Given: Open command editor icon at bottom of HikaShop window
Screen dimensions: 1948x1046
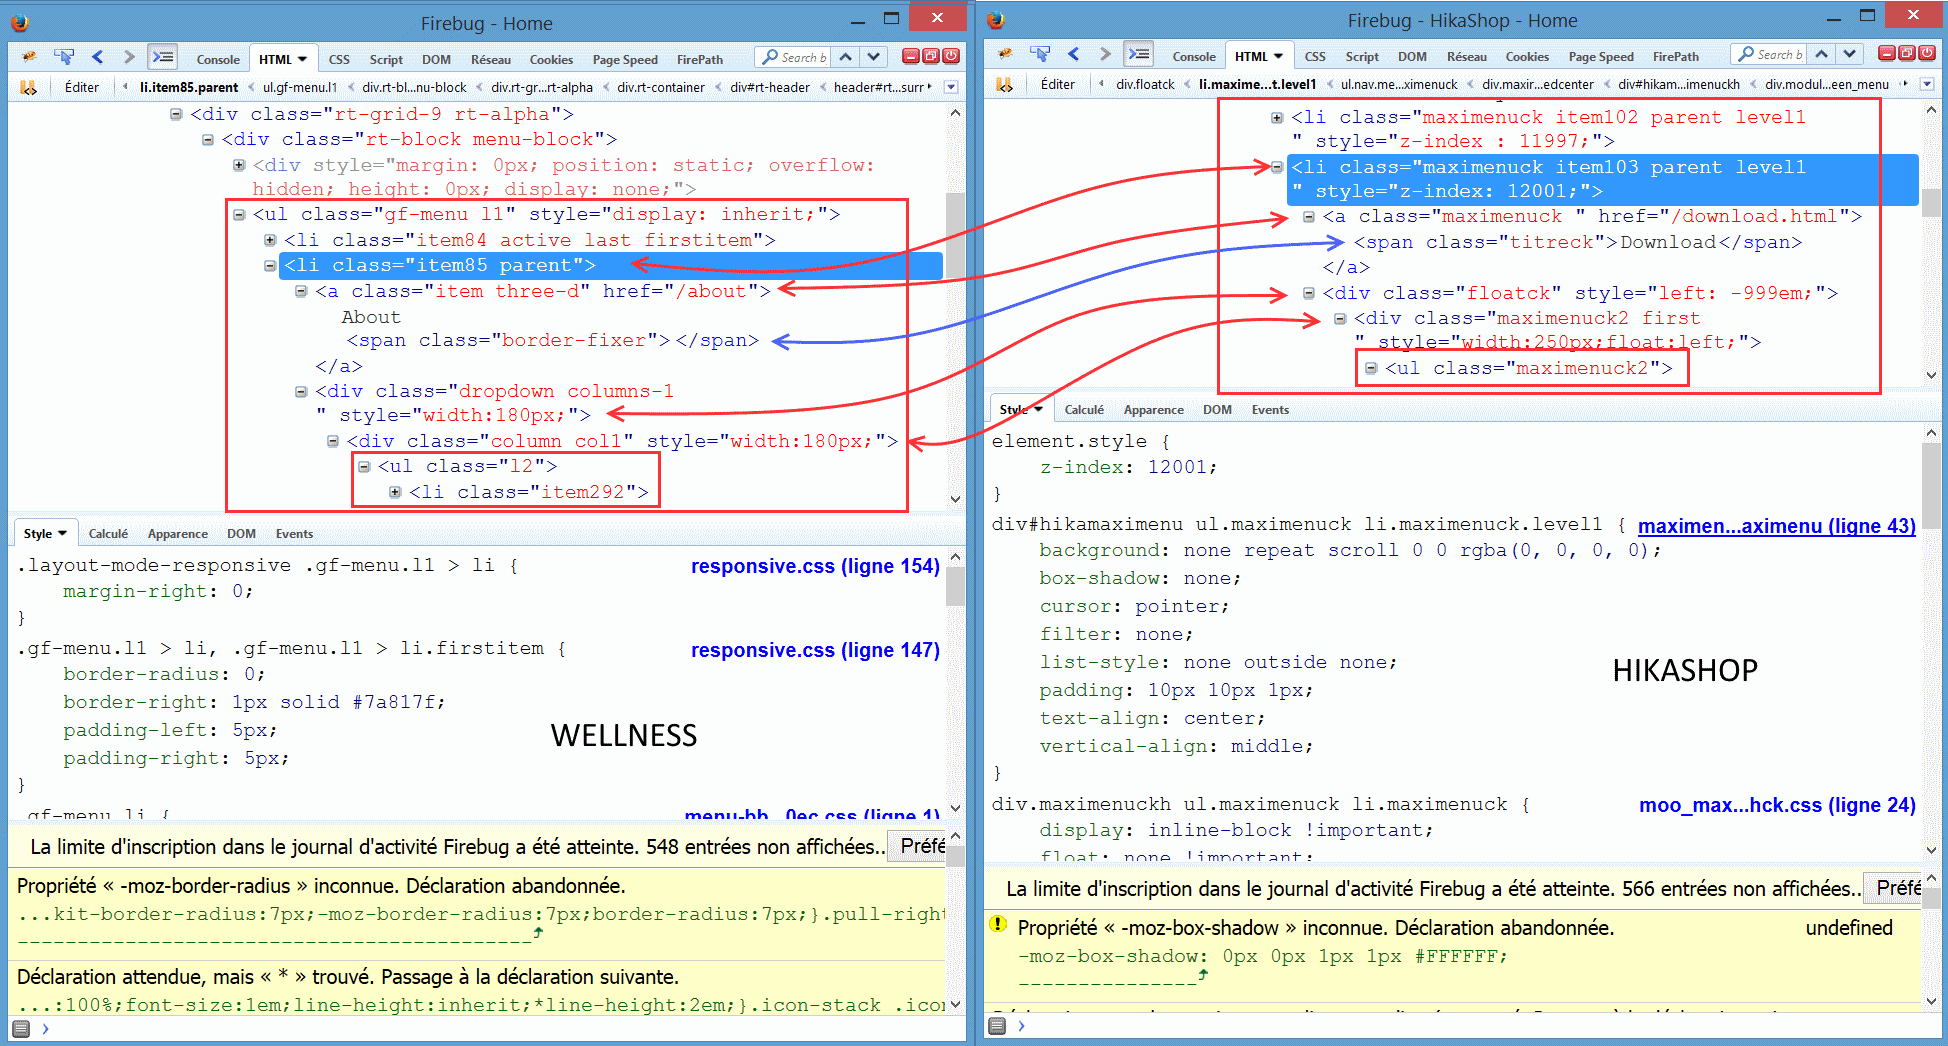Looking at the screenshot, I should point(997,1025).
